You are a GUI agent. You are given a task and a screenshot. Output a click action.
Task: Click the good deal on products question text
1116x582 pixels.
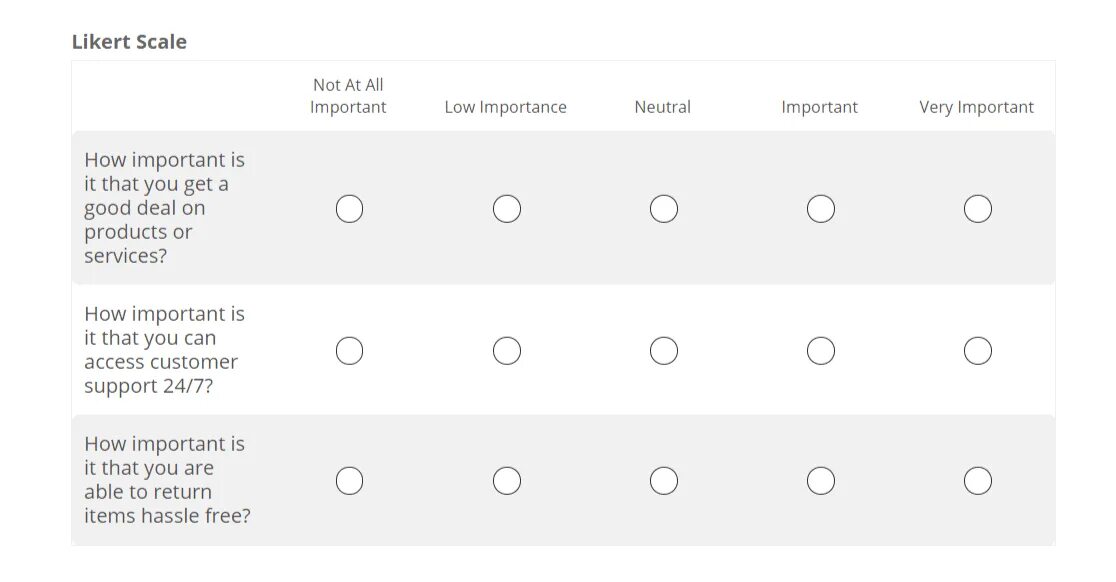pos(164,208)
